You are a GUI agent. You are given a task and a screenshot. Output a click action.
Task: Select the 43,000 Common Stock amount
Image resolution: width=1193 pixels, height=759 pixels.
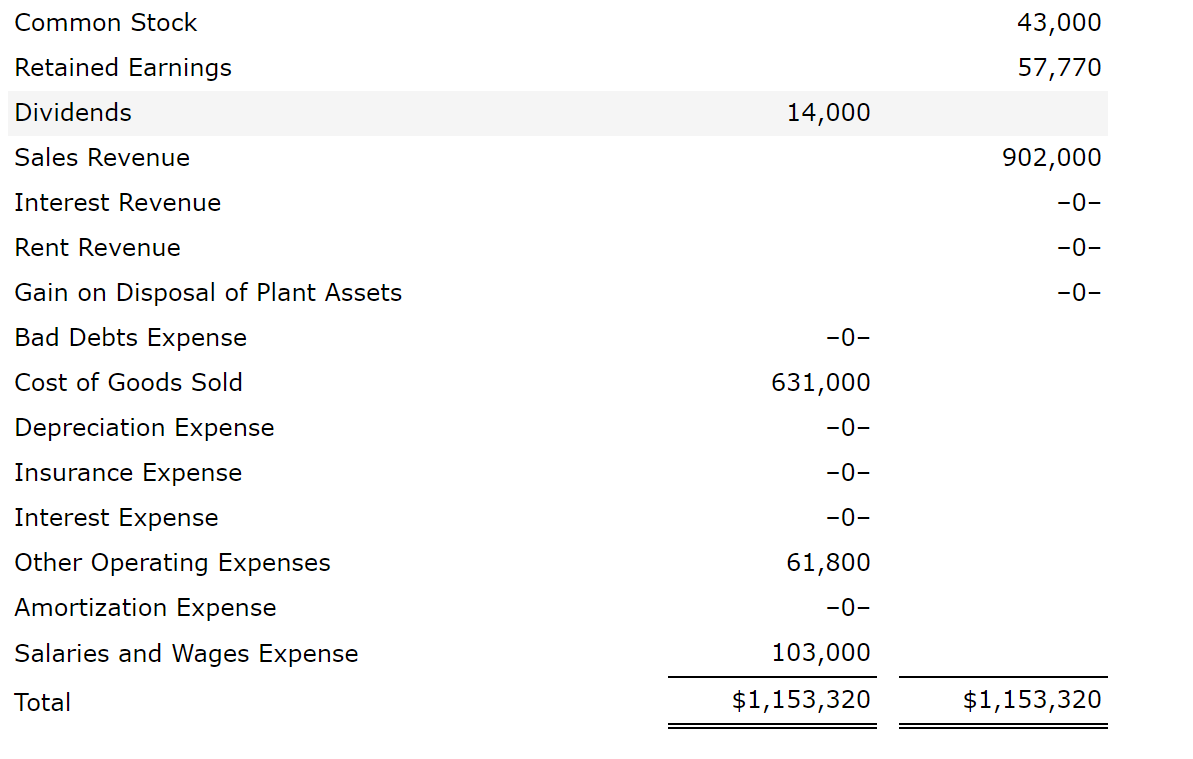click(x=1059, y=23)
